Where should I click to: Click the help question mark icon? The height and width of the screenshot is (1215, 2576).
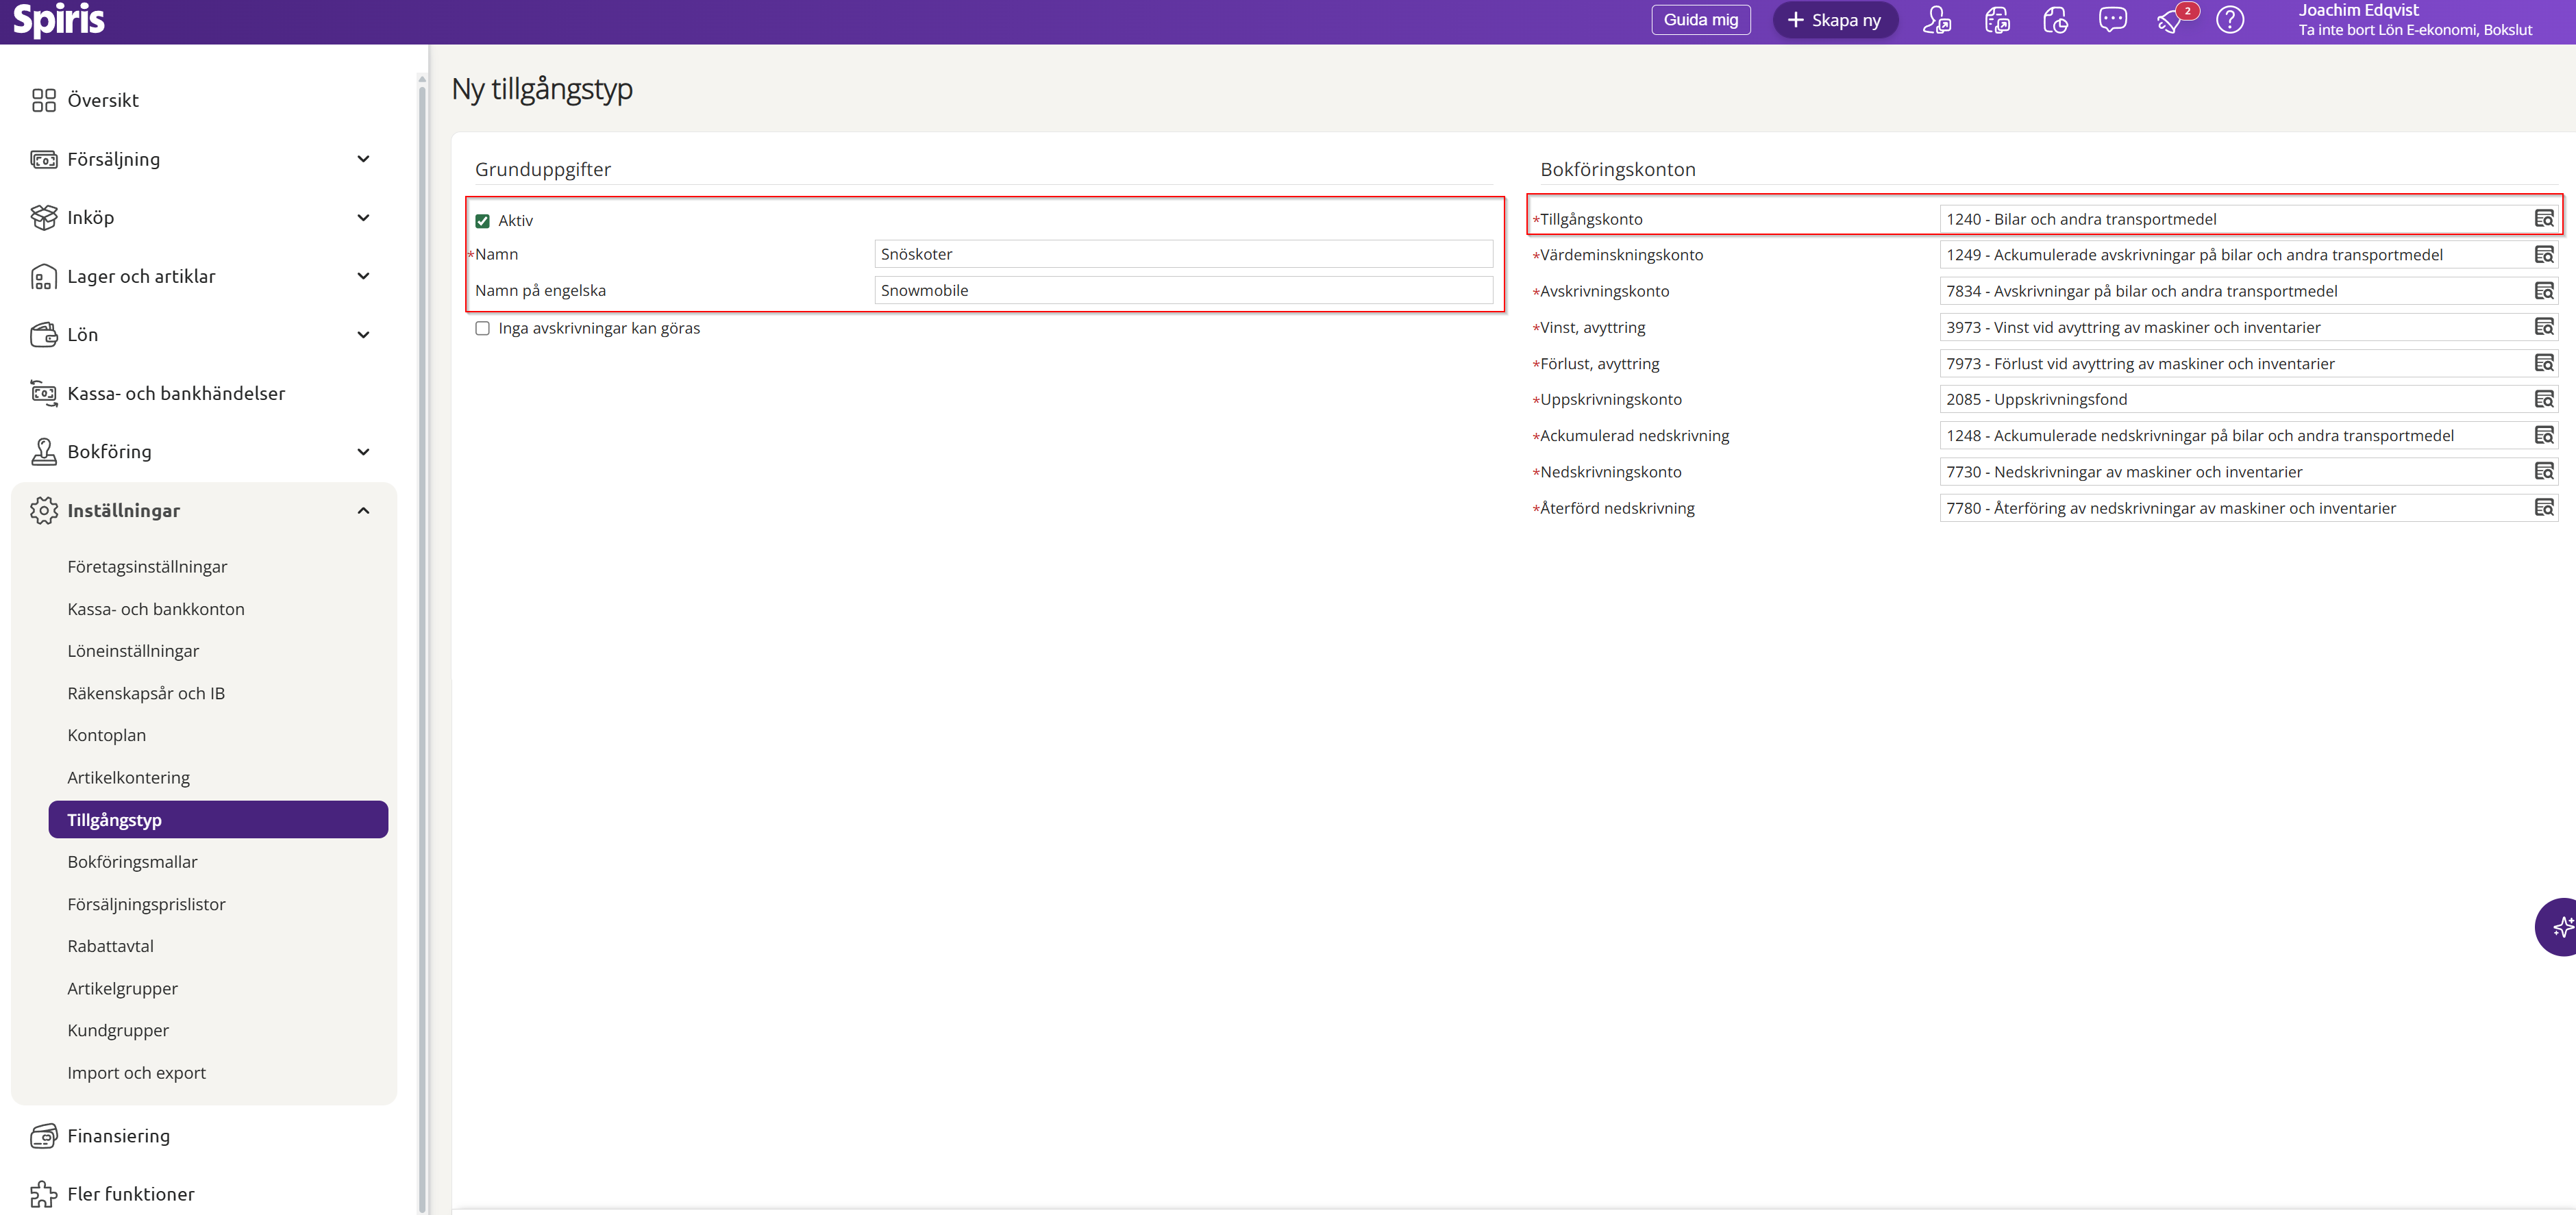pyautogui.click(x=2230, y=20)
